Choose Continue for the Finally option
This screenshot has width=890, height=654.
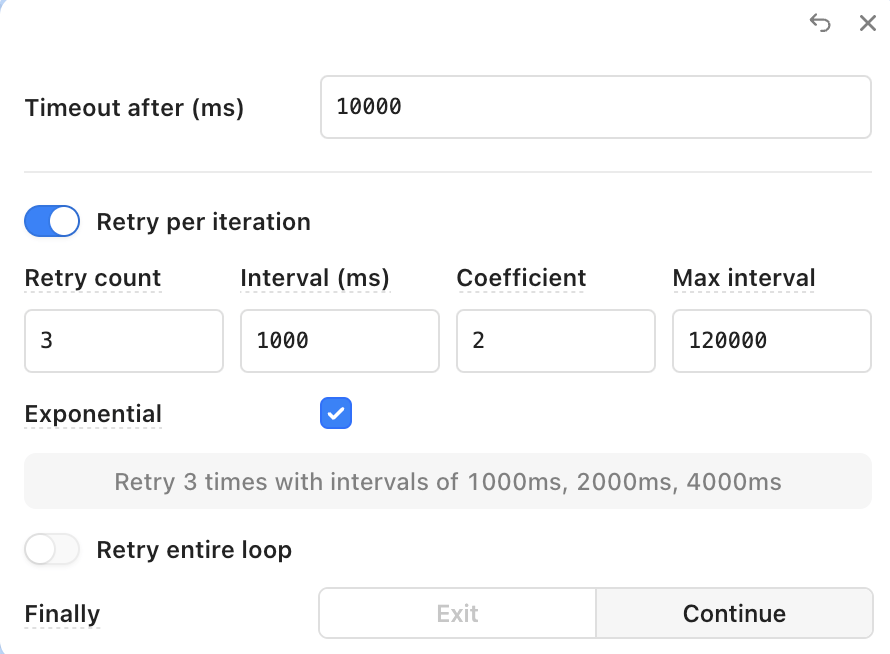pos(734,613)
